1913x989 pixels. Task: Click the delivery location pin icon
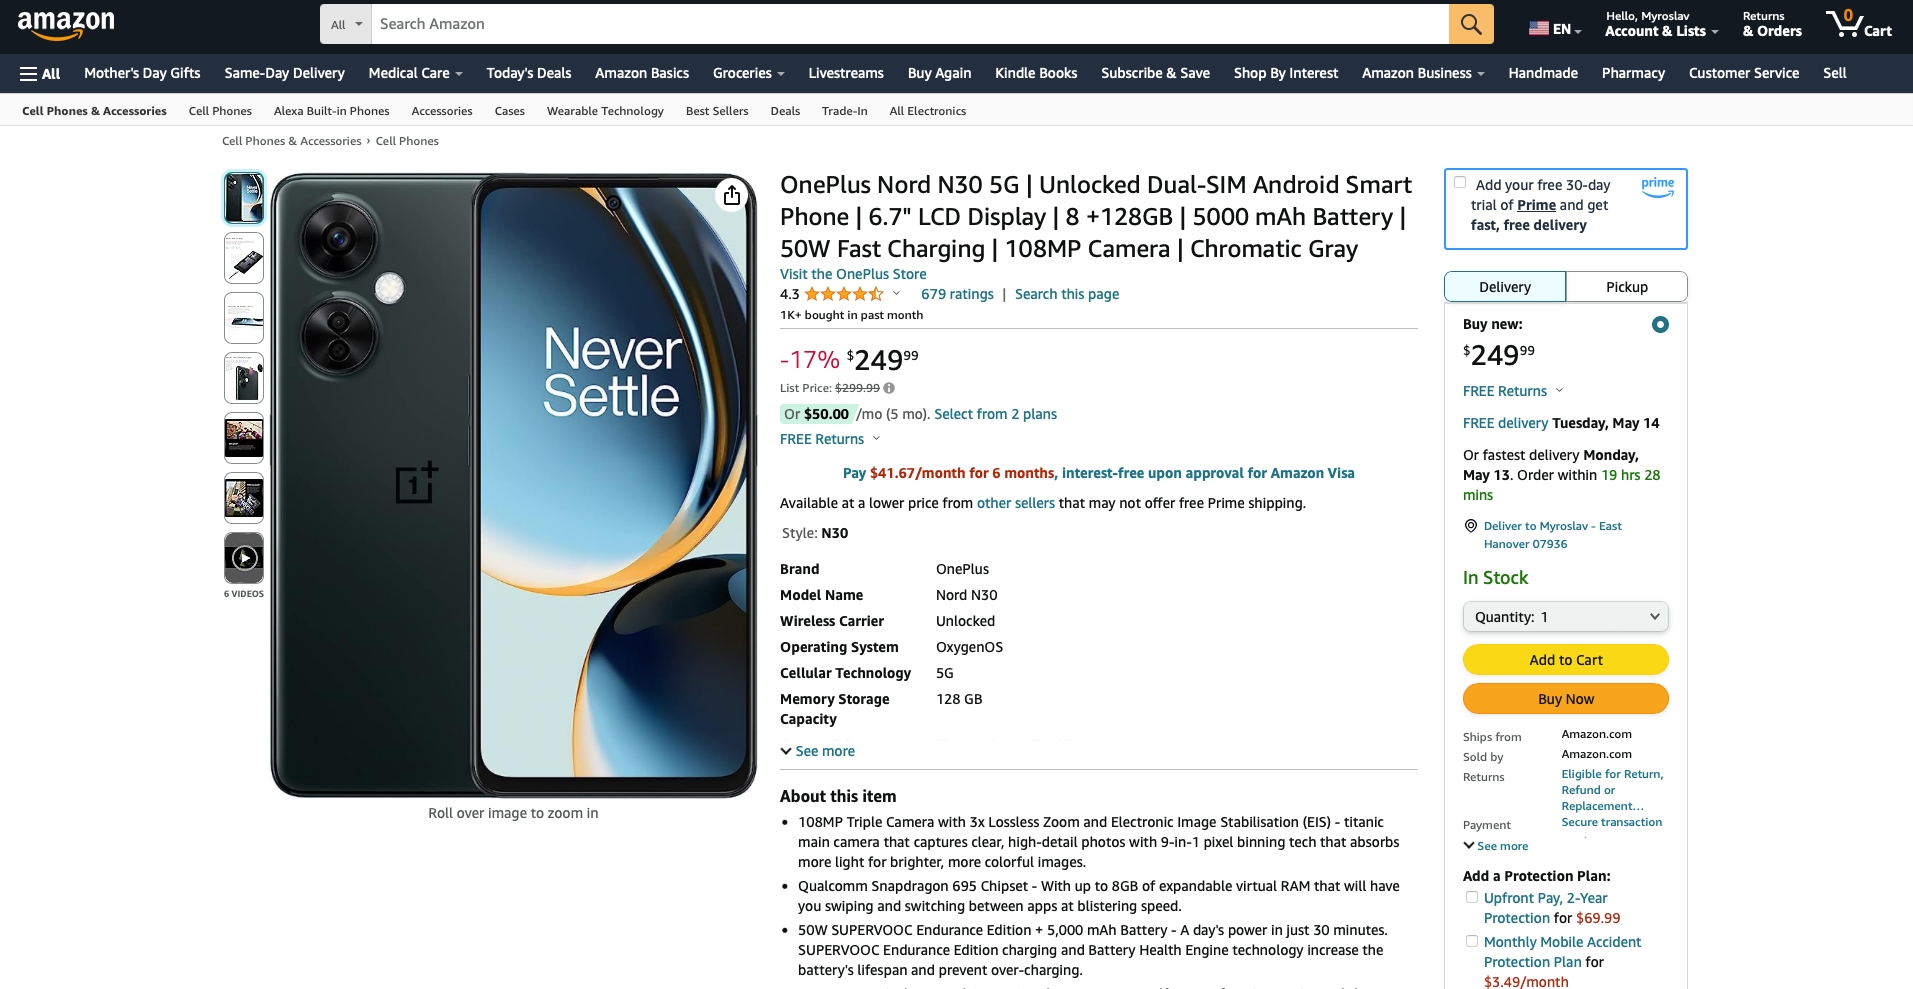[1470, 526]
